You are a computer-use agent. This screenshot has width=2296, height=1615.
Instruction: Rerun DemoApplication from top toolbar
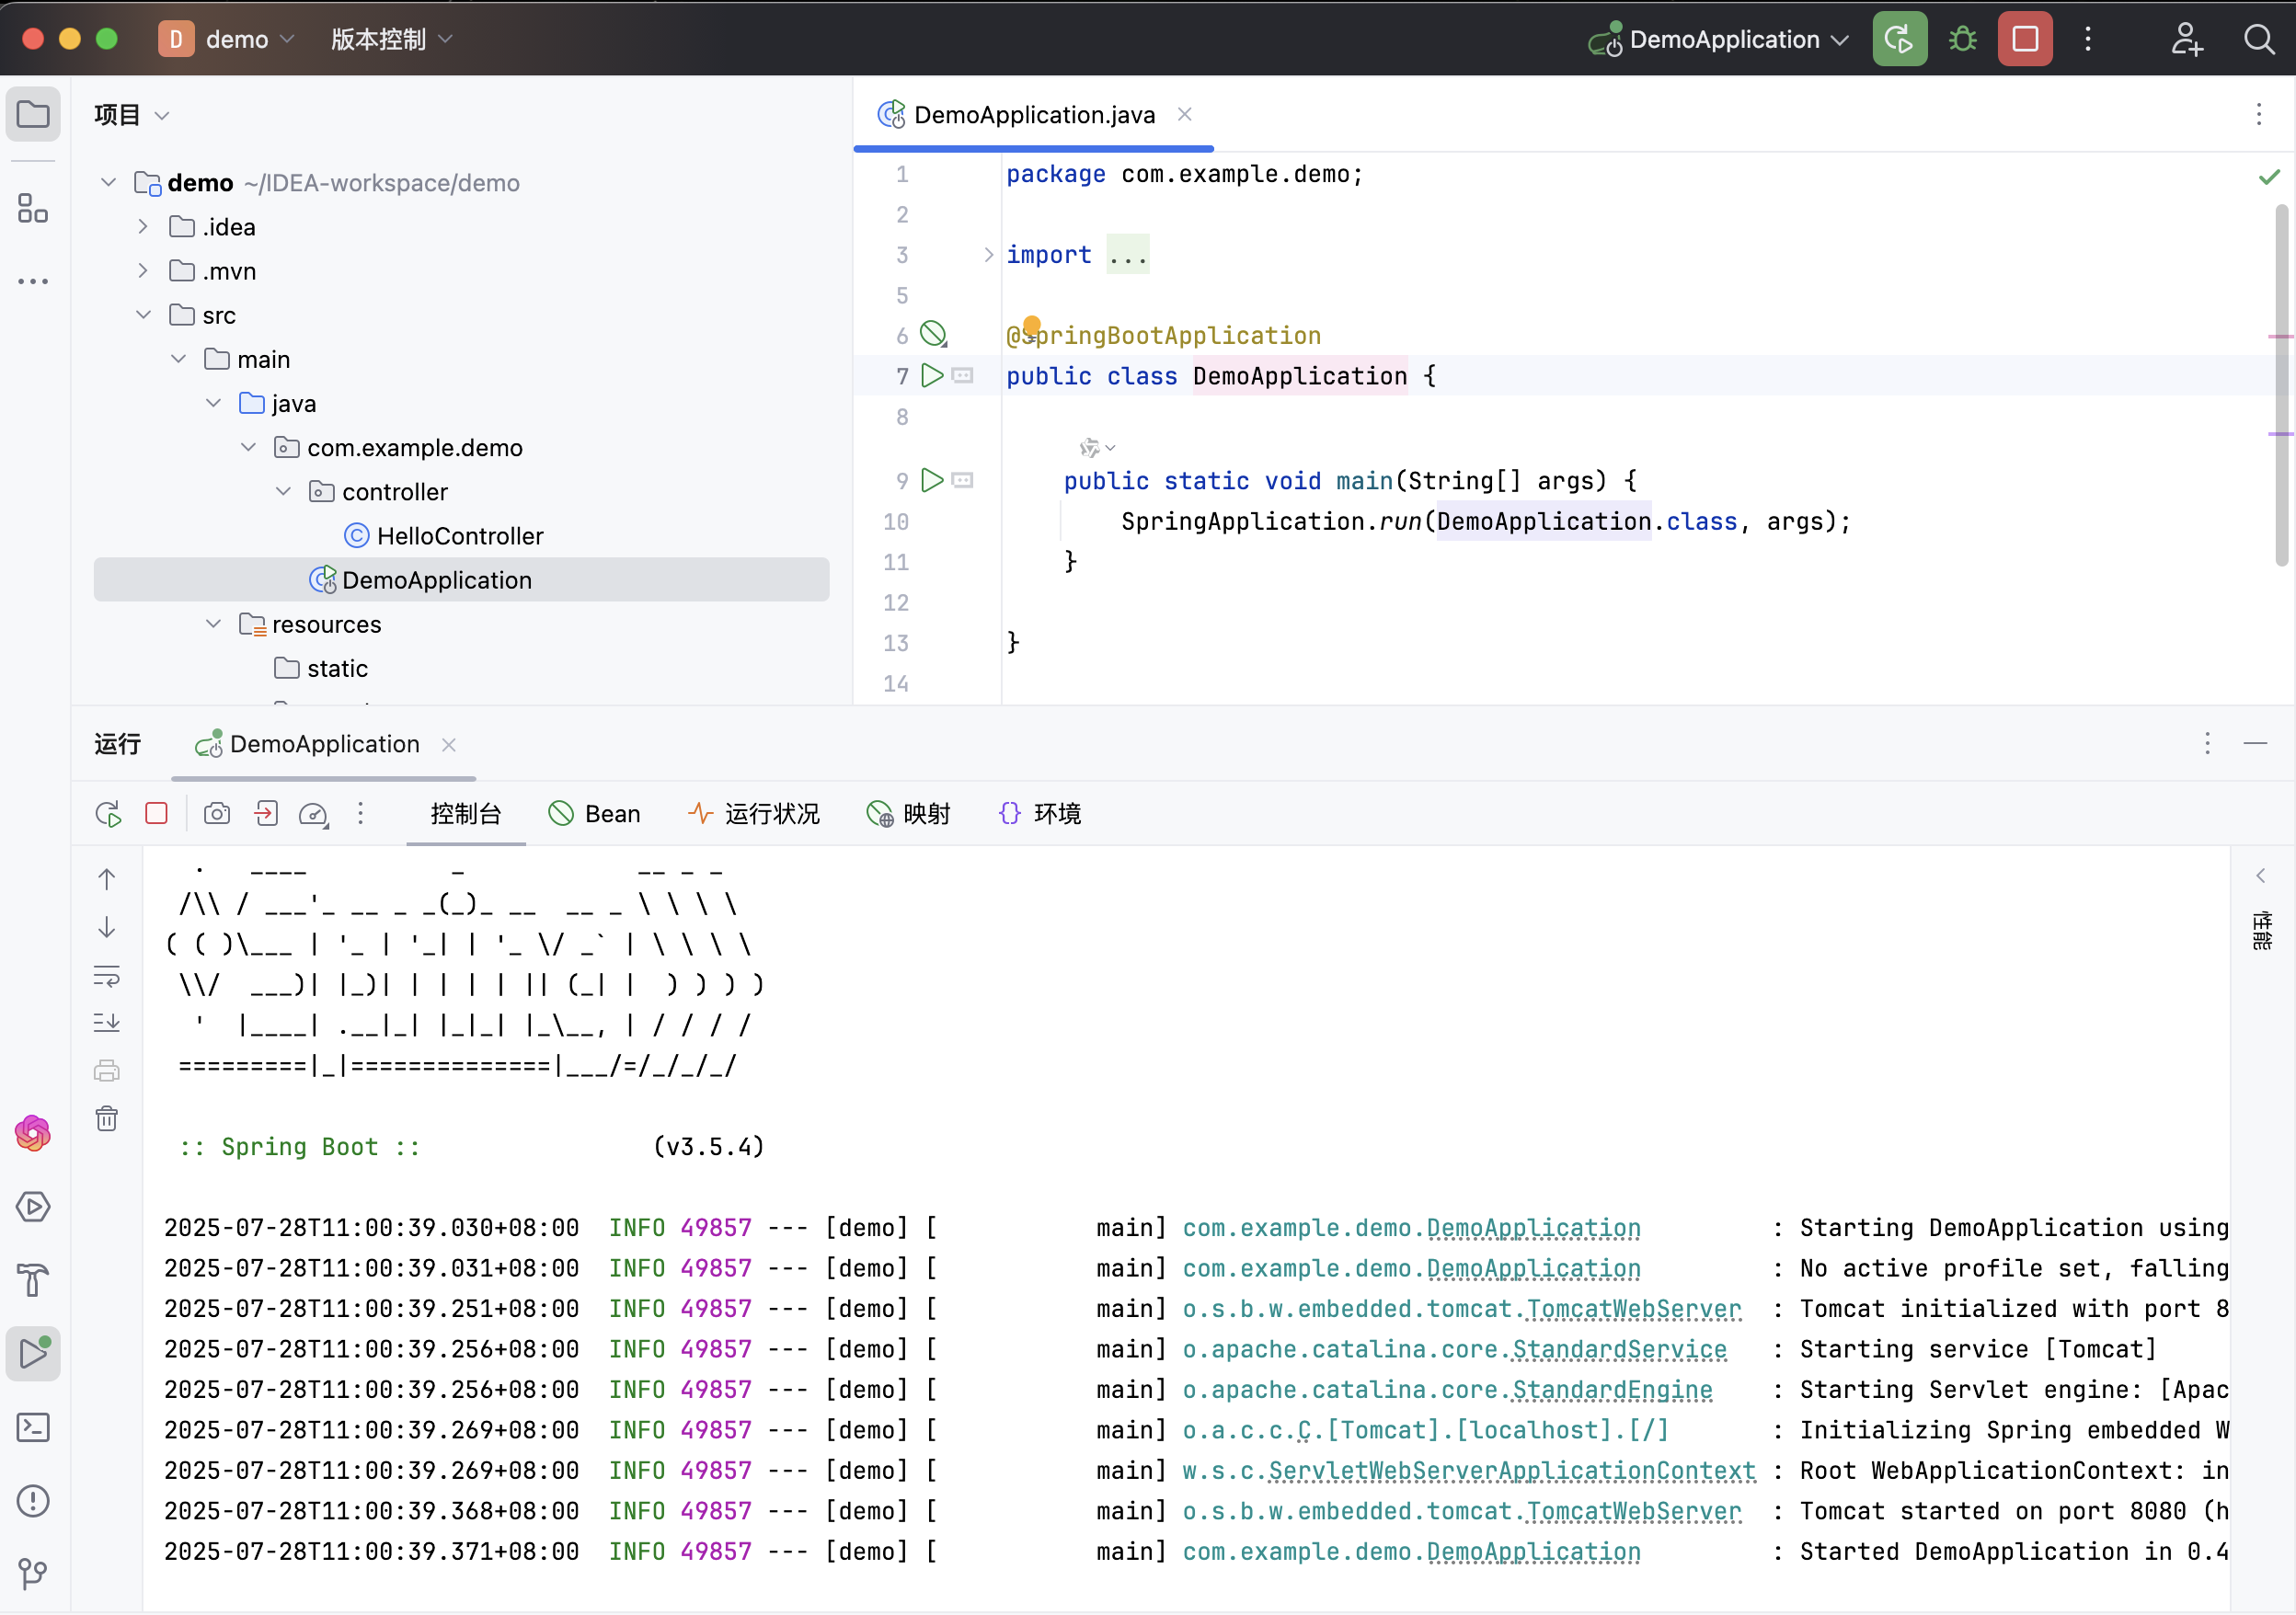pos(1899,39)
